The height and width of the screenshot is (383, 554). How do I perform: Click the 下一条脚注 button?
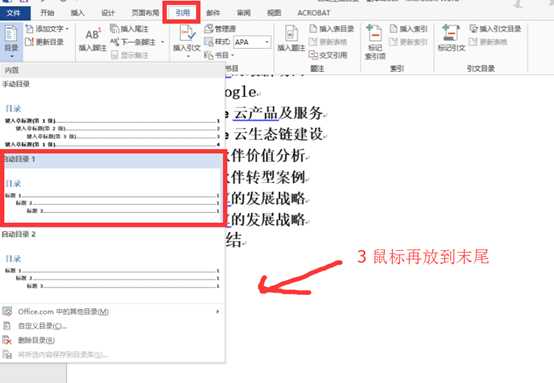[x=134, y=42]
